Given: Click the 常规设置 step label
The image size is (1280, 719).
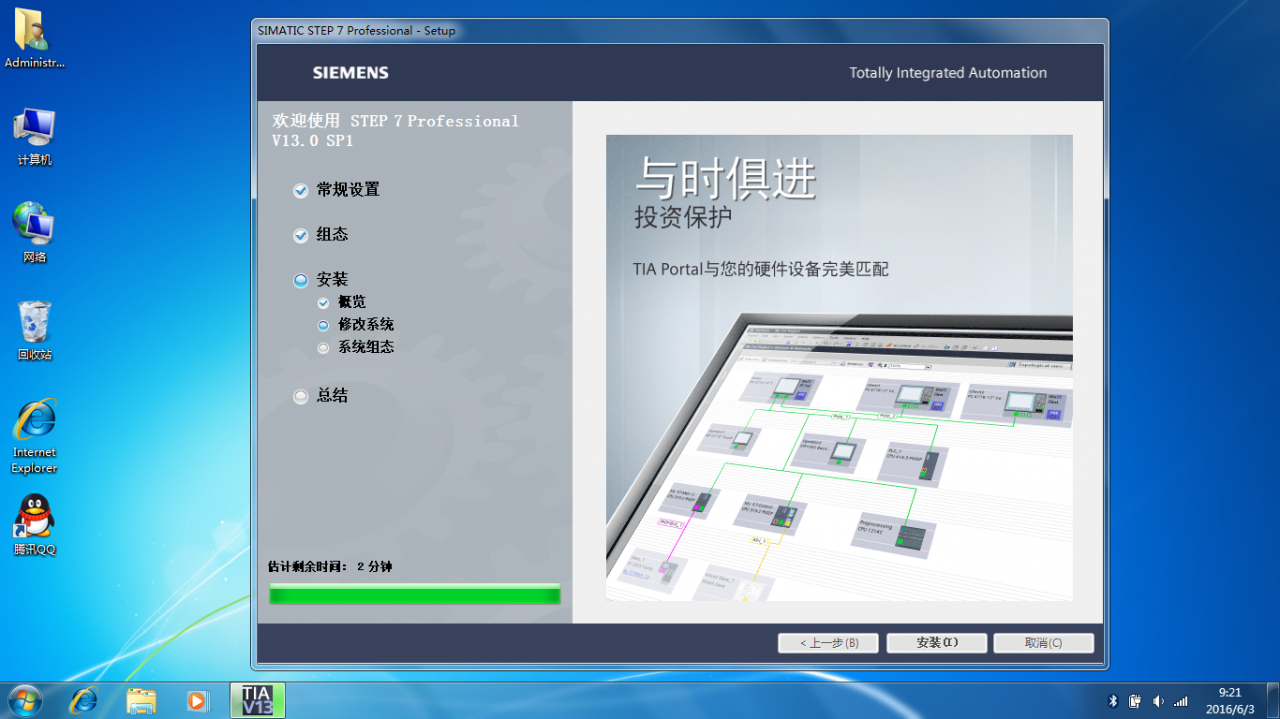Looking at the screenshot, I should pyautogui.click(x=348, y=190).
